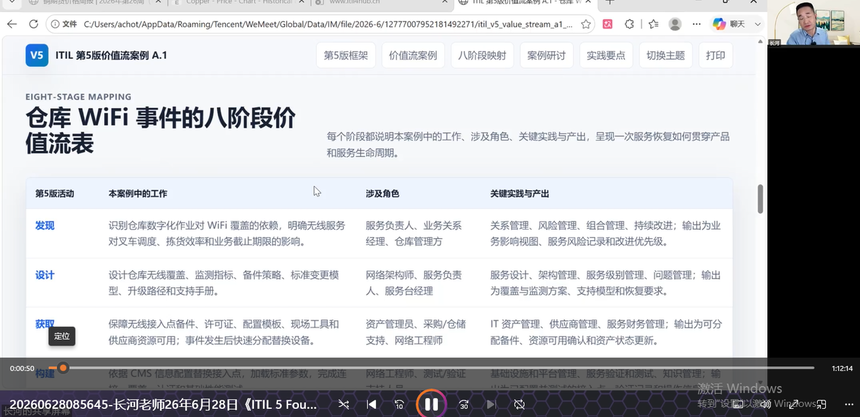860x417 pixels.
Task: Open mini player view icon
Action: pos(821,405)
